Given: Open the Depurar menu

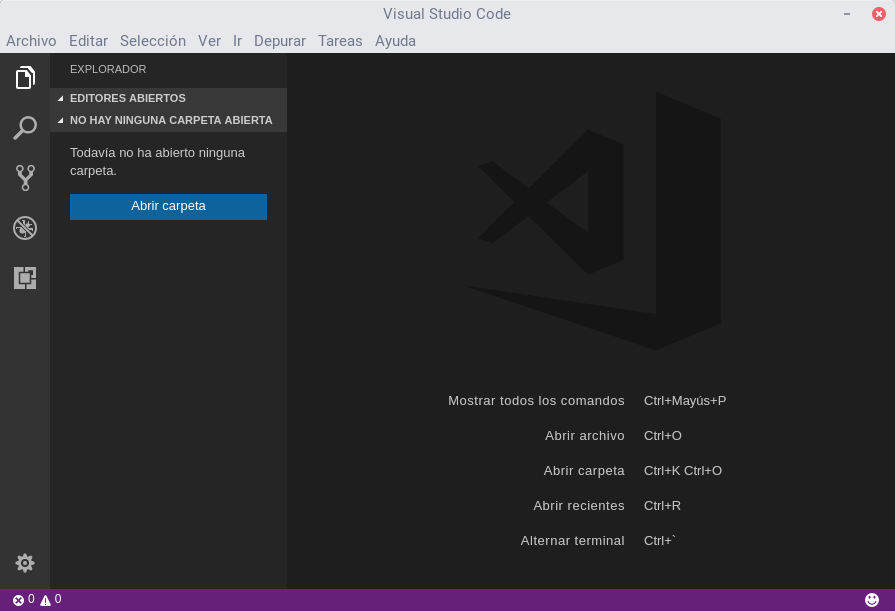Looking at the screenshot, I should coord(280,41).
